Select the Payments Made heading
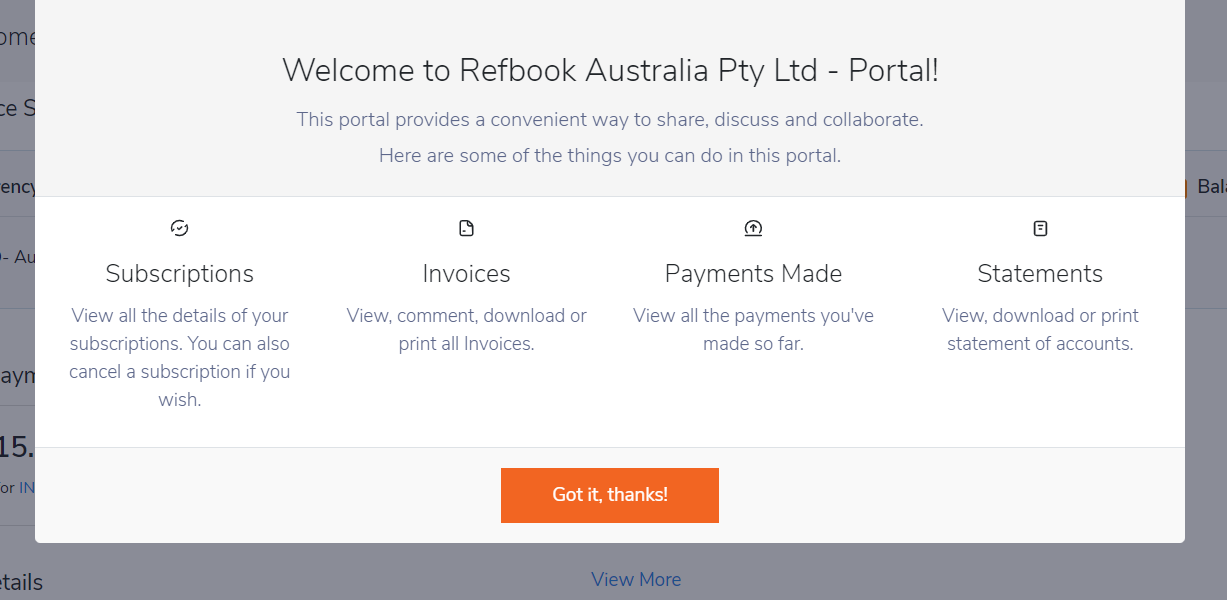The height and width of the screenshot is (600, 1227). [x=753, y=273]
